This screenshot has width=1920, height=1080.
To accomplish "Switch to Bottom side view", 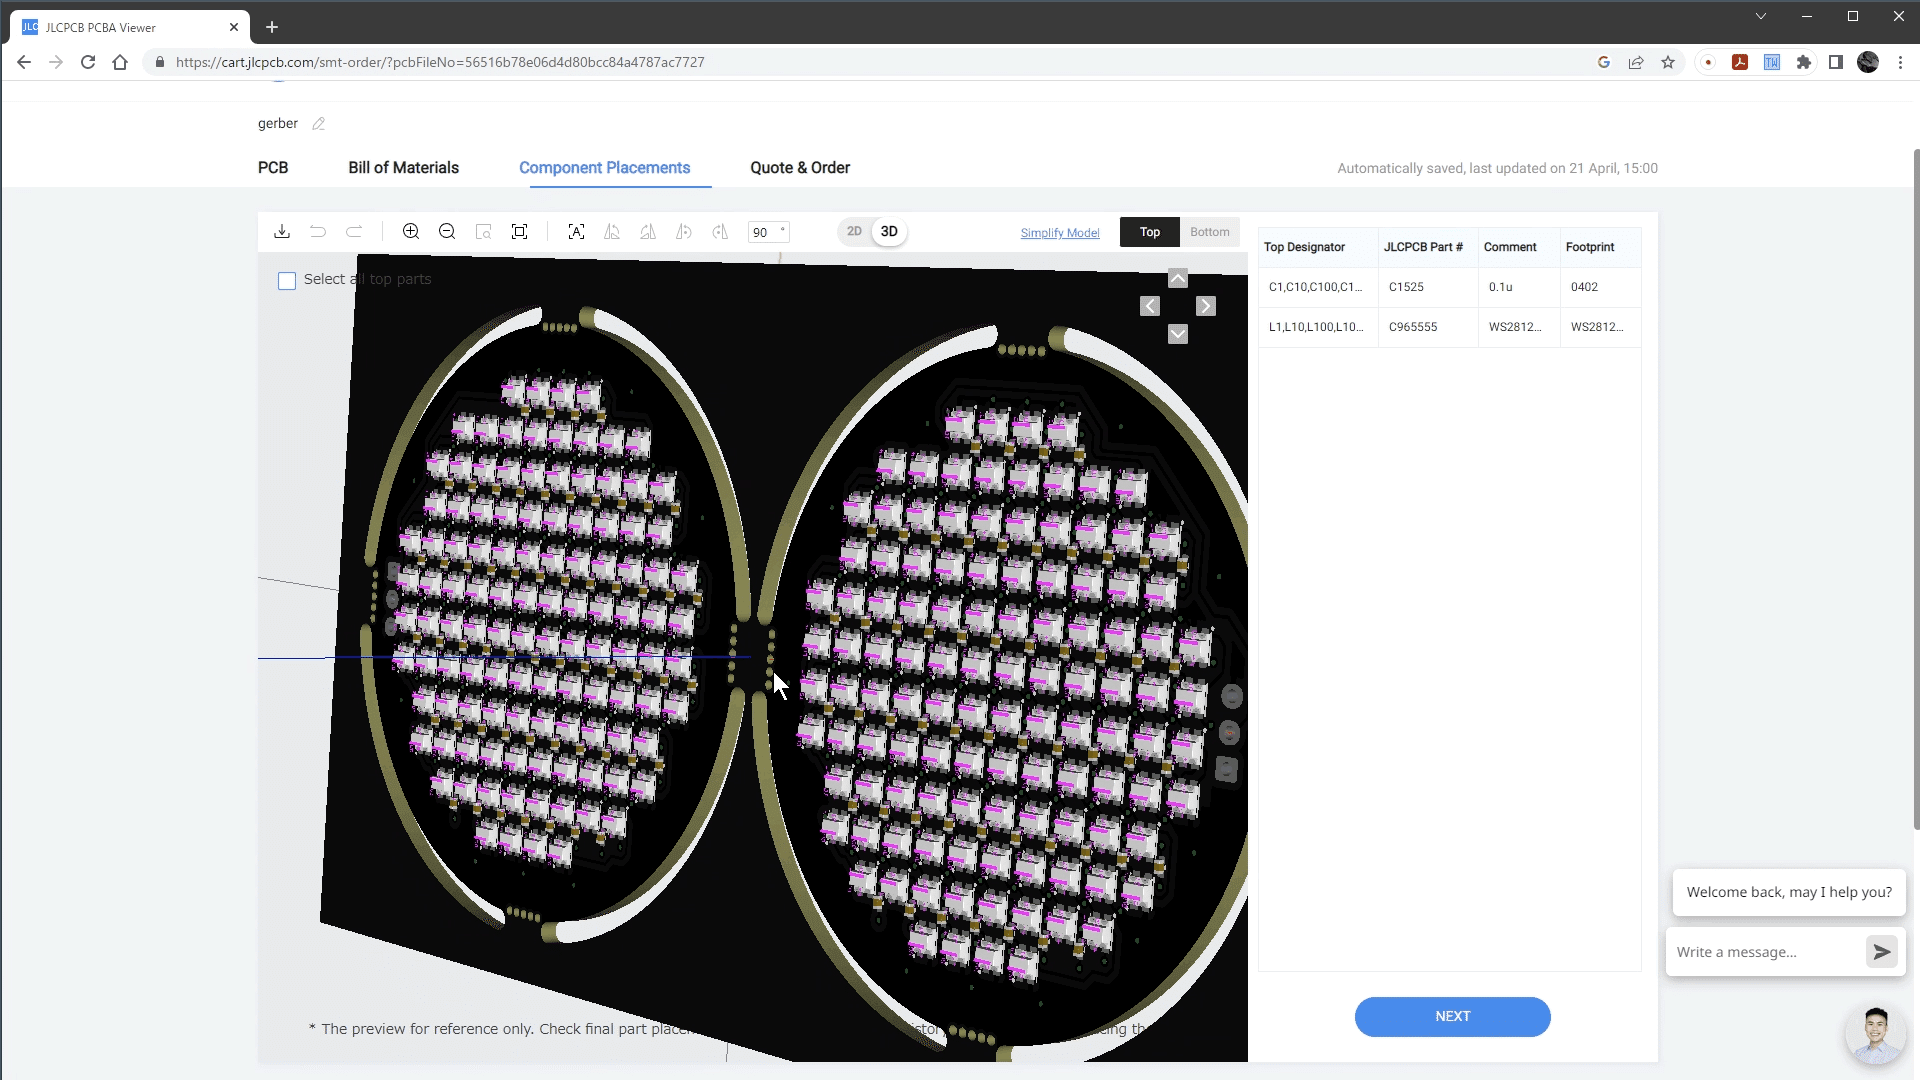I will [1209, 232].
